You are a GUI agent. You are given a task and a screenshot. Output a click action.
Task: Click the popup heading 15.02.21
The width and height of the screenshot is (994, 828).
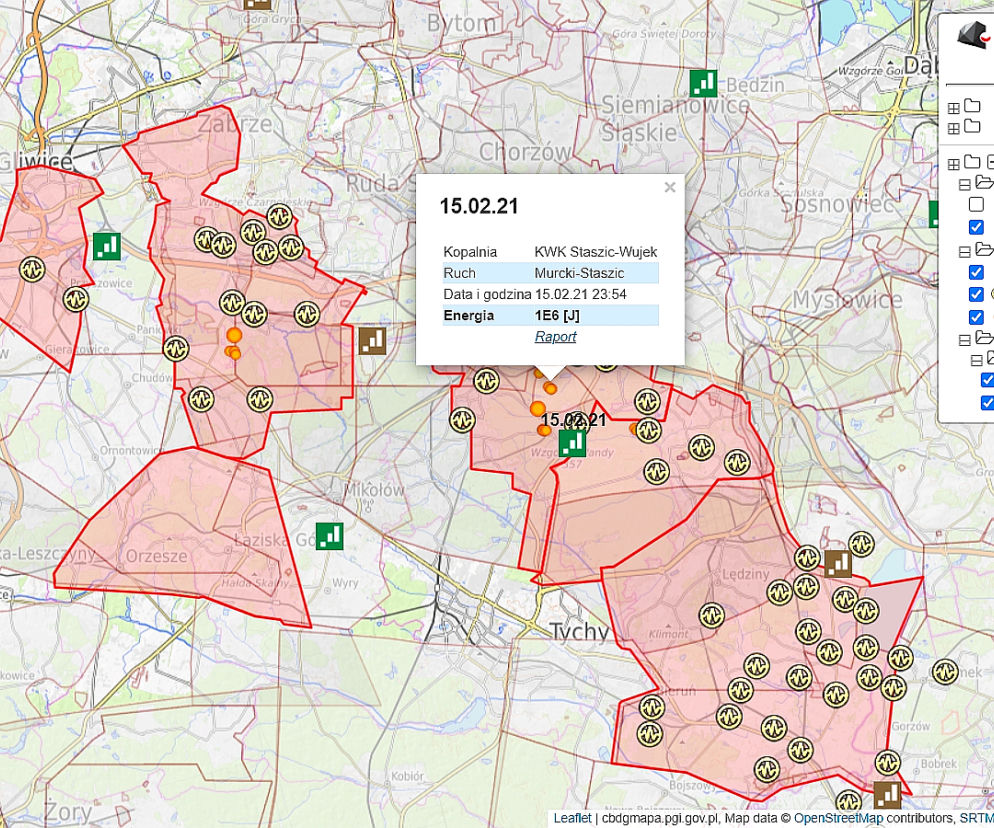(x=479, y=206)
